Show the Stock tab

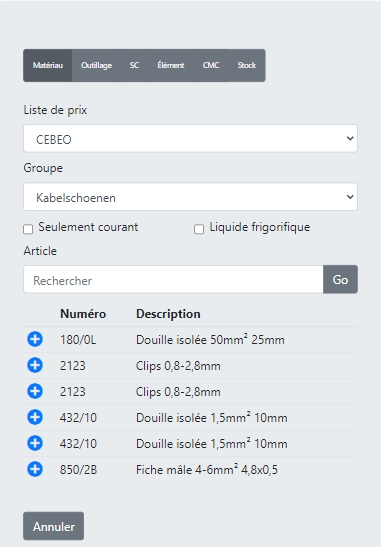click(247, 66)
